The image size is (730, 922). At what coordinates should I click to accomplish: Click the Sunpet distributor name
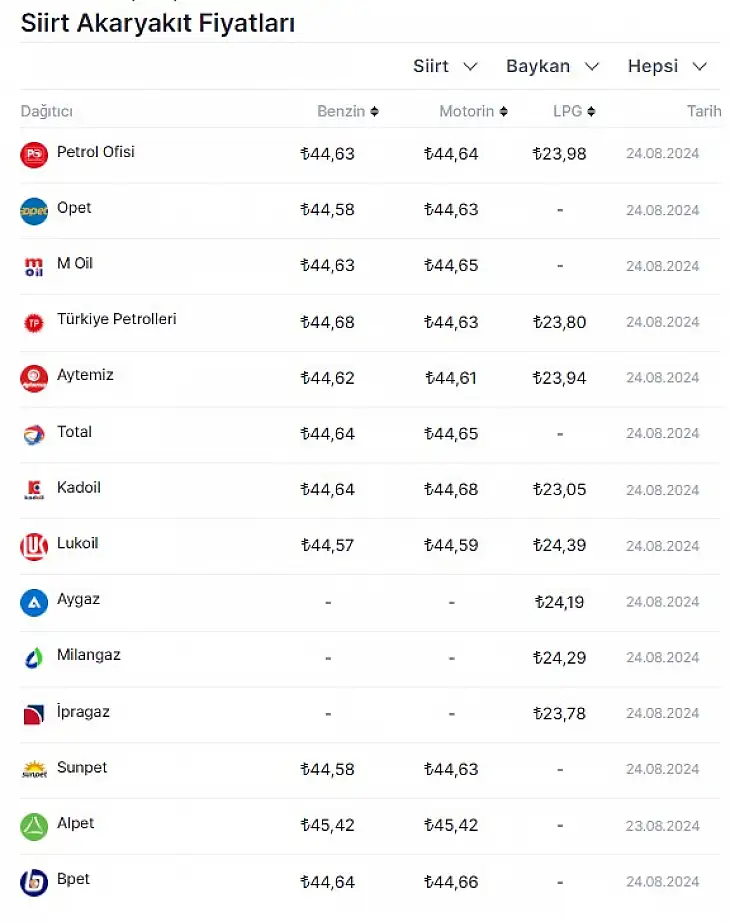82,767
